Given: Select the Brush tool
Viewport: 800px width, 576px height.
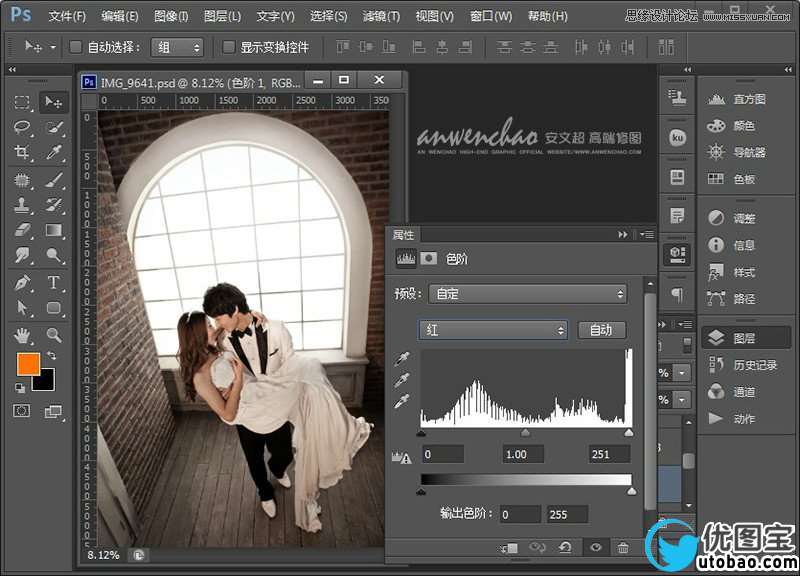Looking at the screenshot, I should point(54,180).
